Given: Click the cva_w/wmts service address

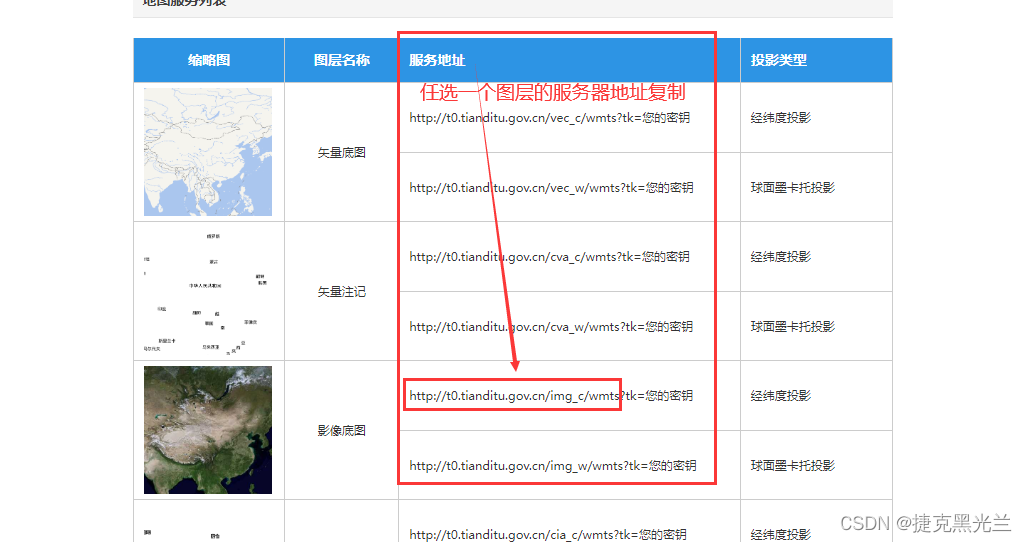Looking at the screenshot, I should pos(551,327).
